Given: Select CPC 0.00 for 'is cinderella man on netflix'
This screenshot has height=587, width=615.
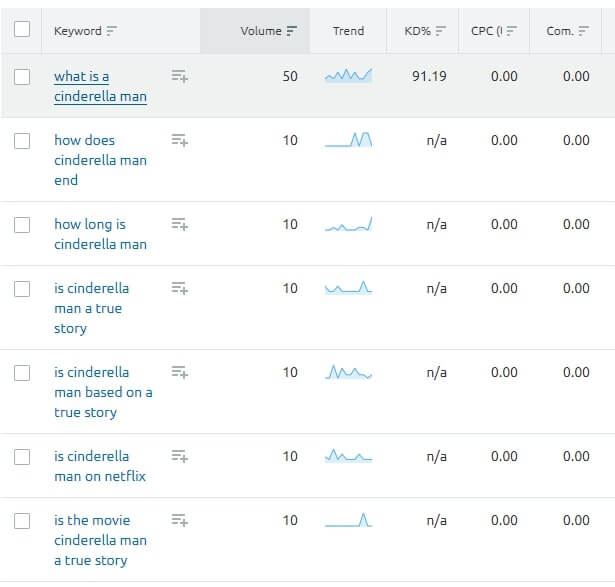Looking at the screenshot, I should (504, 456).
